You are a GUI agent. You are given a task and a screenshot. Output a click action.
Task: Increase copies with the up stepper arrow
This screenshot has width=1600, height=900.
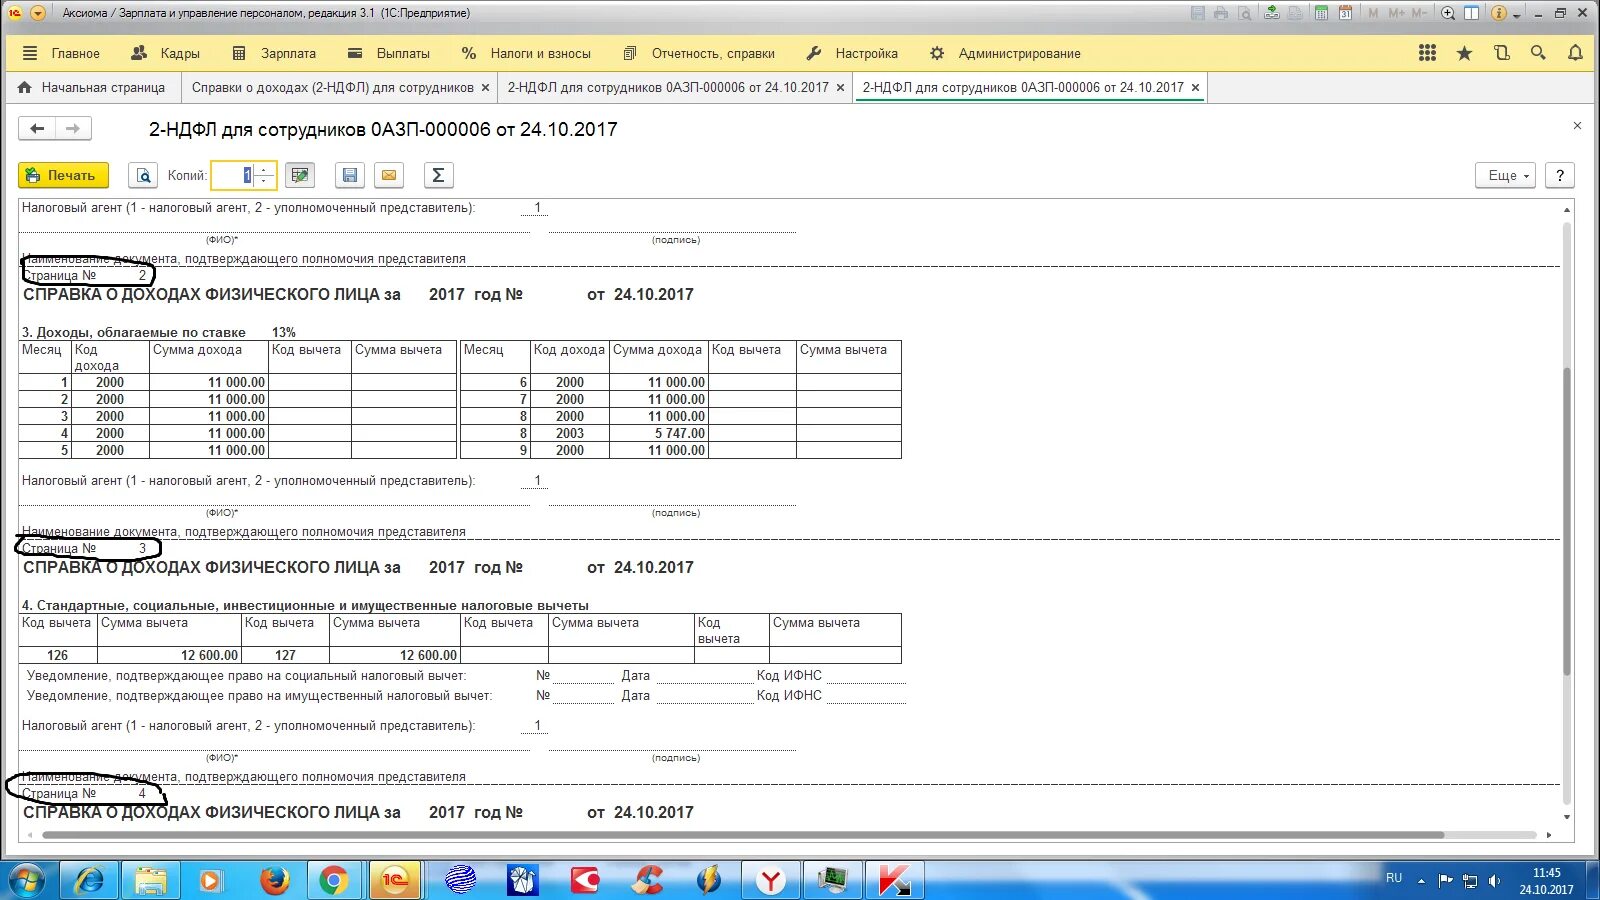(265, 170)
